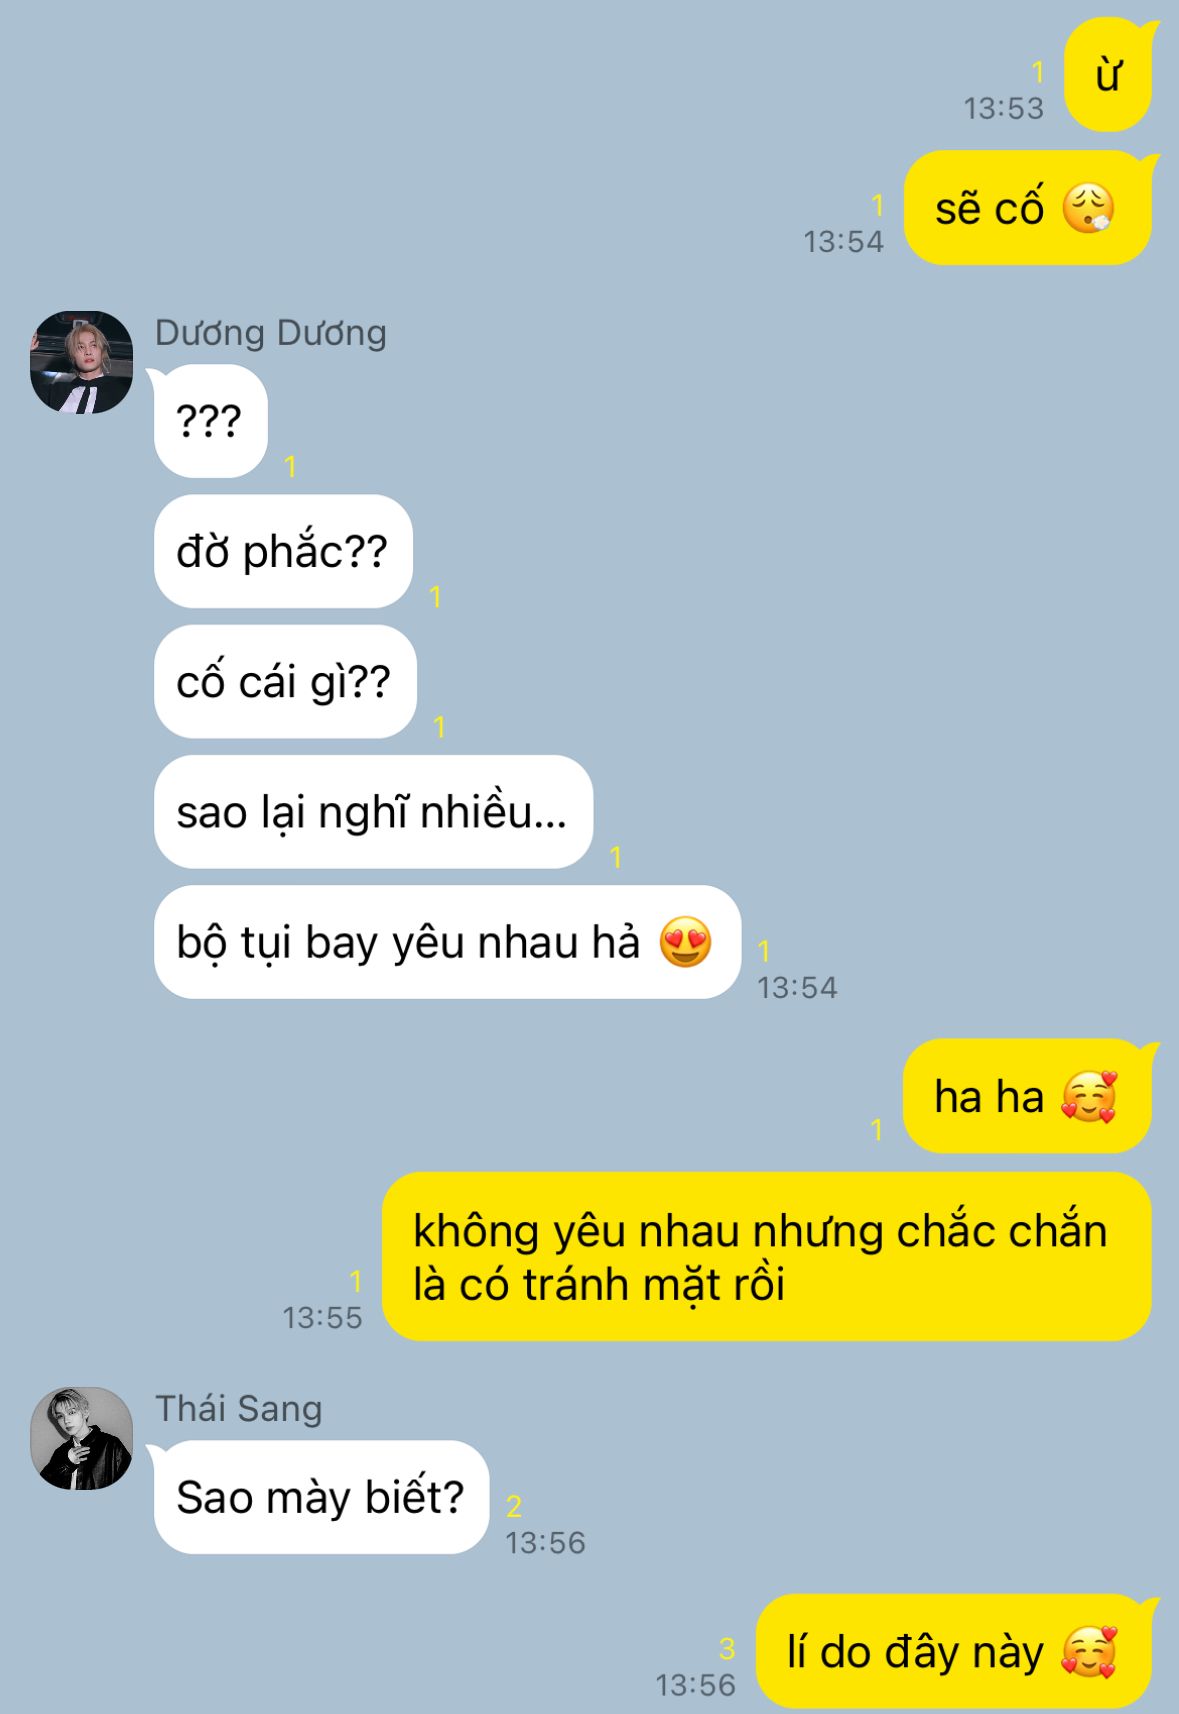Open Dương Dương's profile avatar
Image resolution: width=1179 pixels, height=1714 pixels.
[82, 362]
